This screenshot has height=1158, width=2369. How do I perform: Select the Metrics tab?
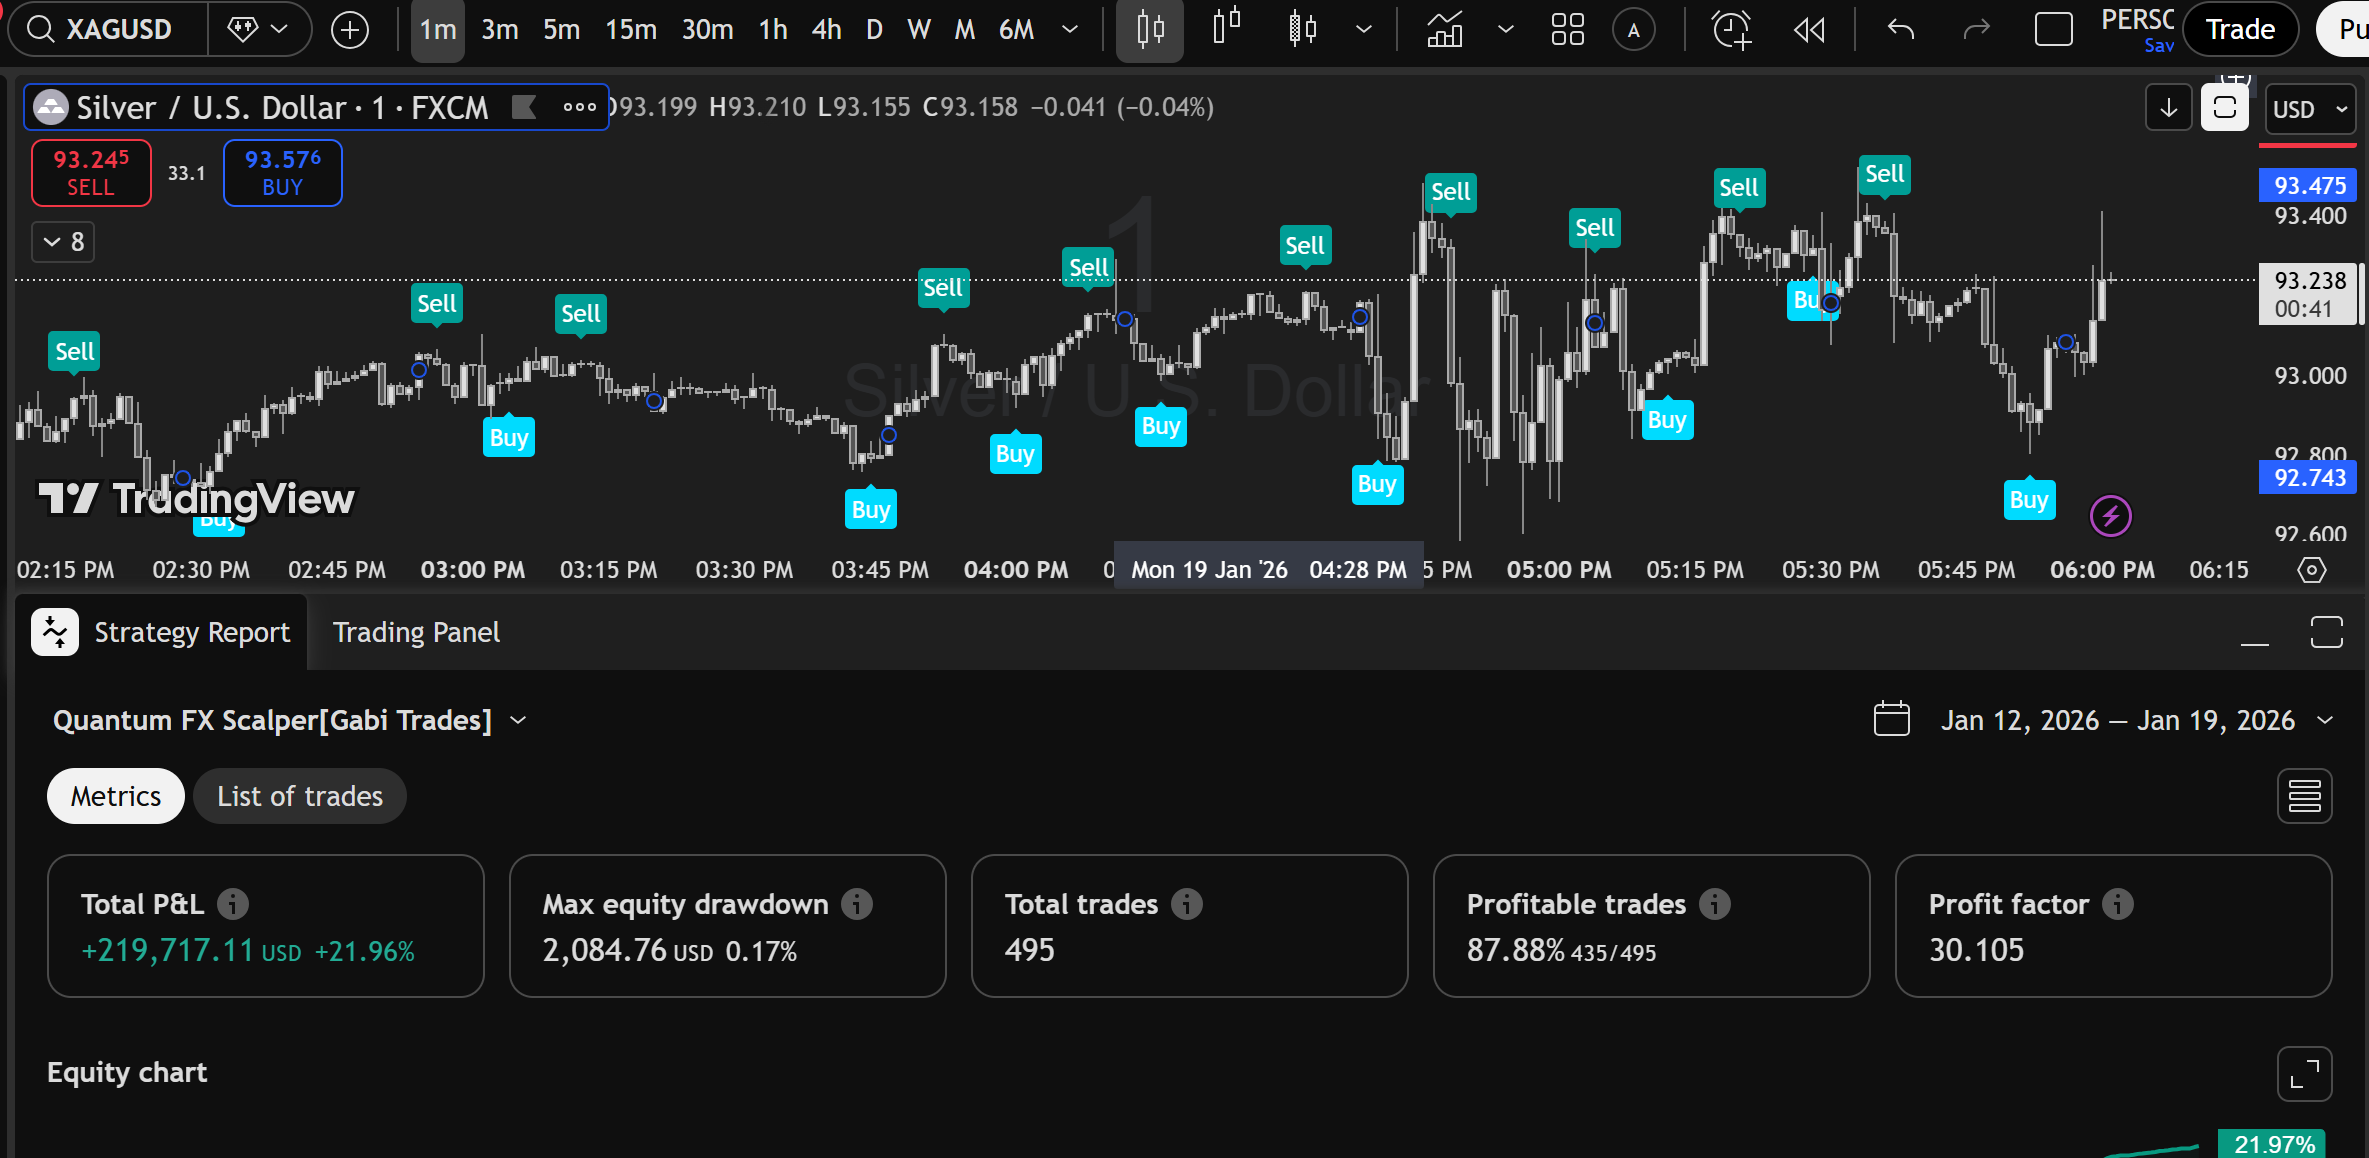point(116,796)
